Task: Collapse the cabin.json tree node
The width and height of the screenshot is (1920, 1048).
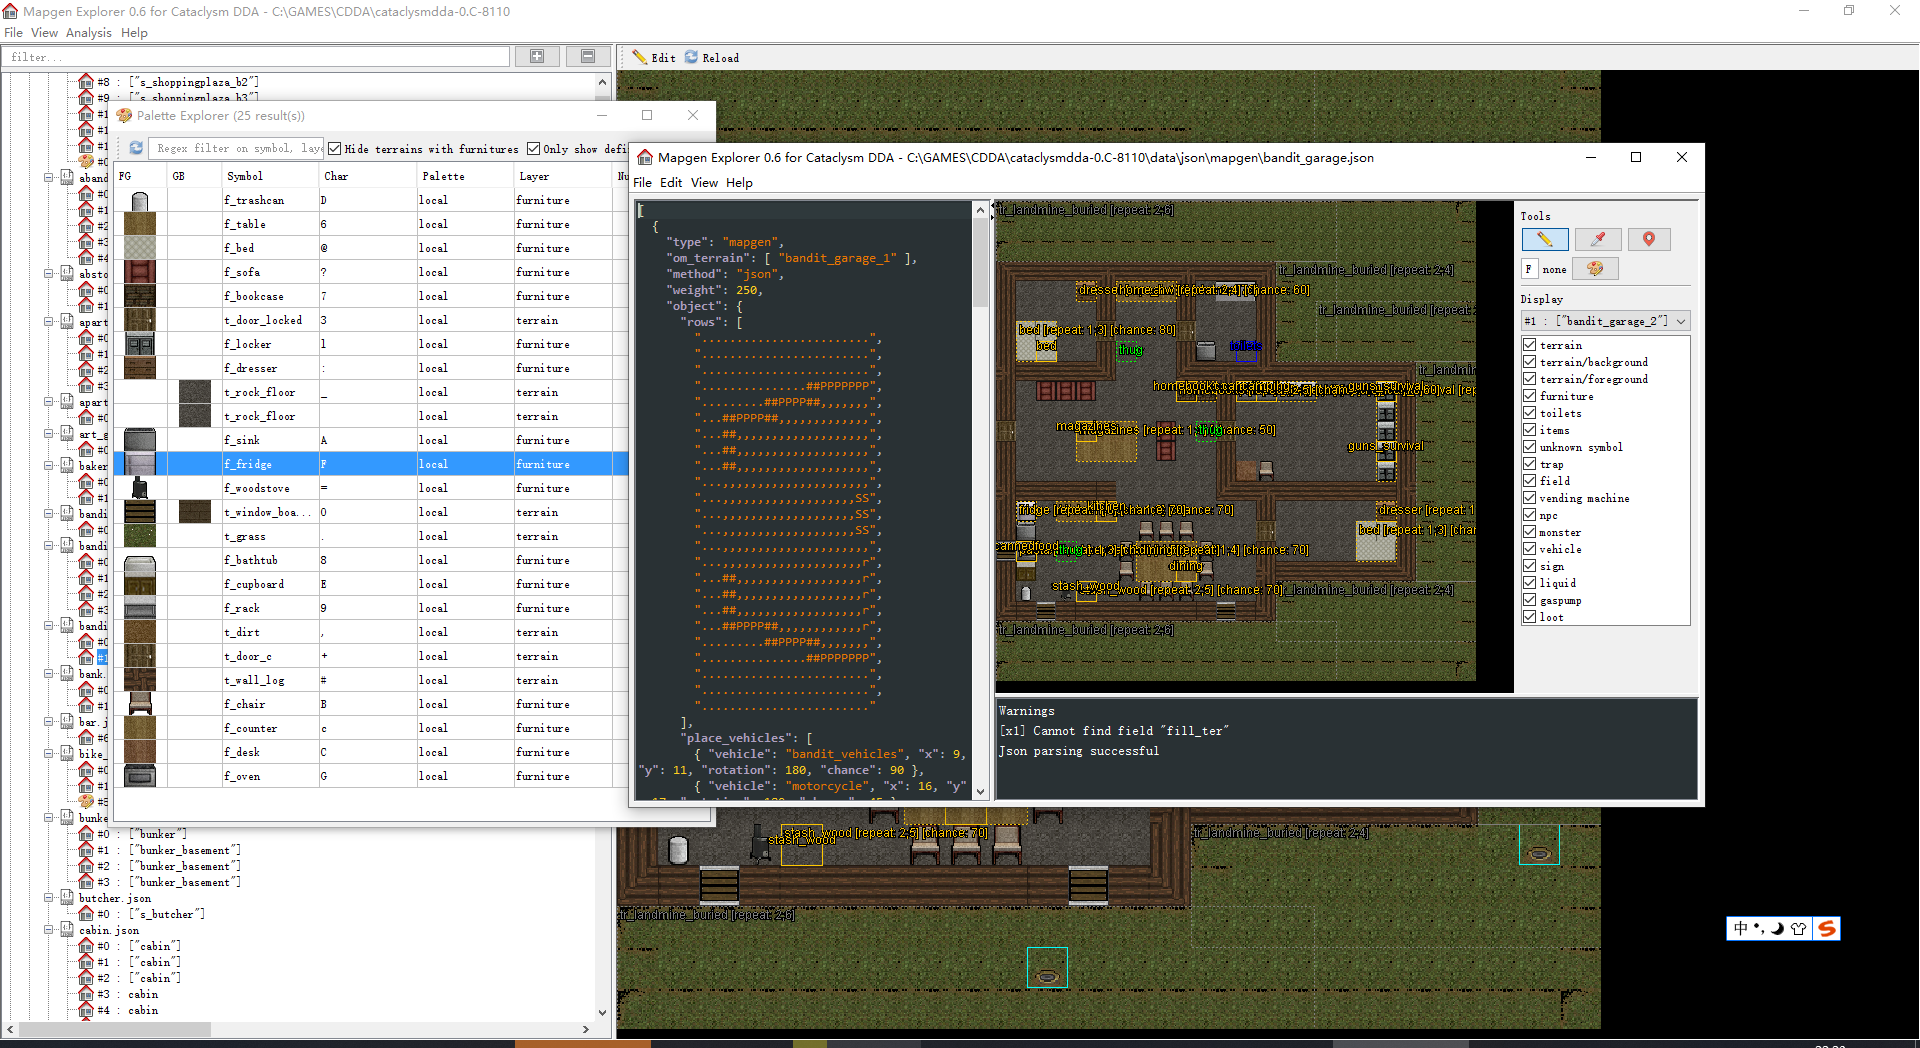Action: click(48, 930)
